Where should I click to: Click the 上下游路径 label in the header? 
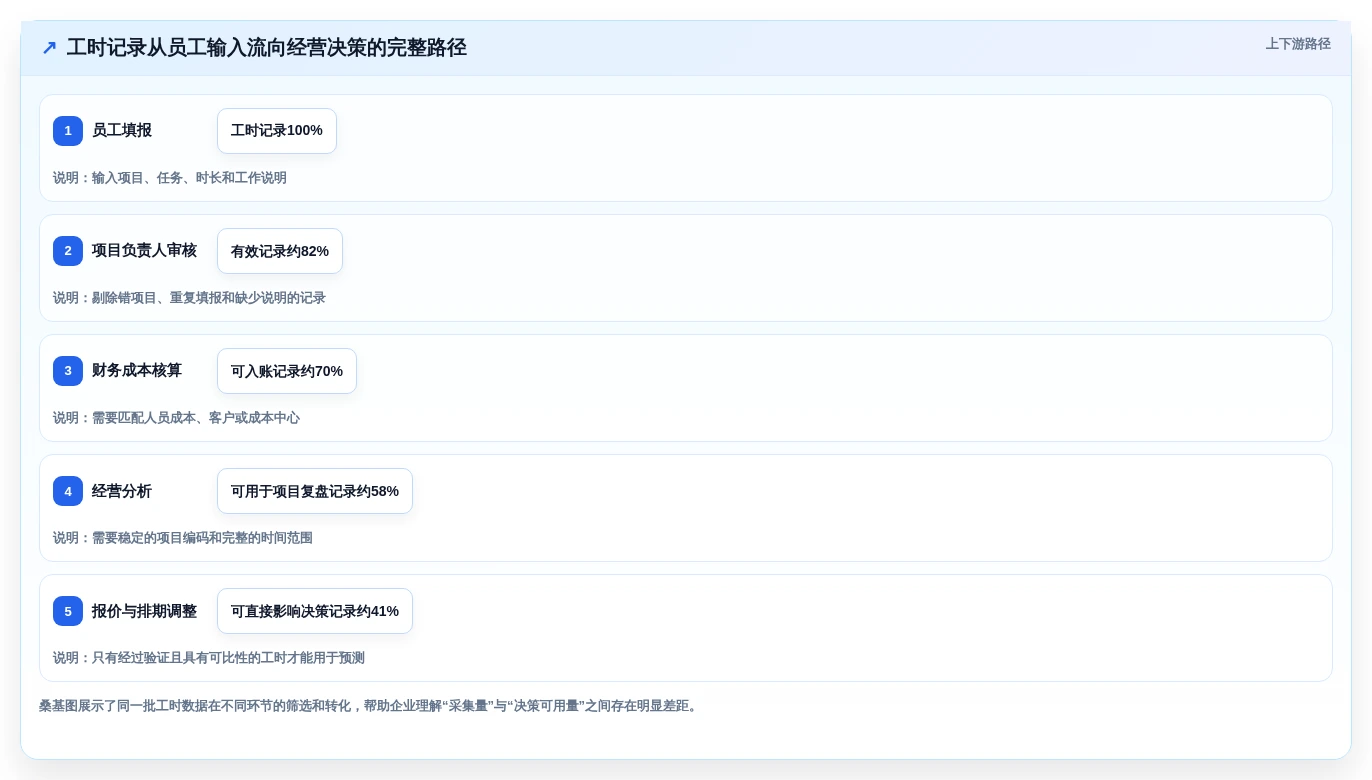pyautogui.click(x=1298, y=44)
